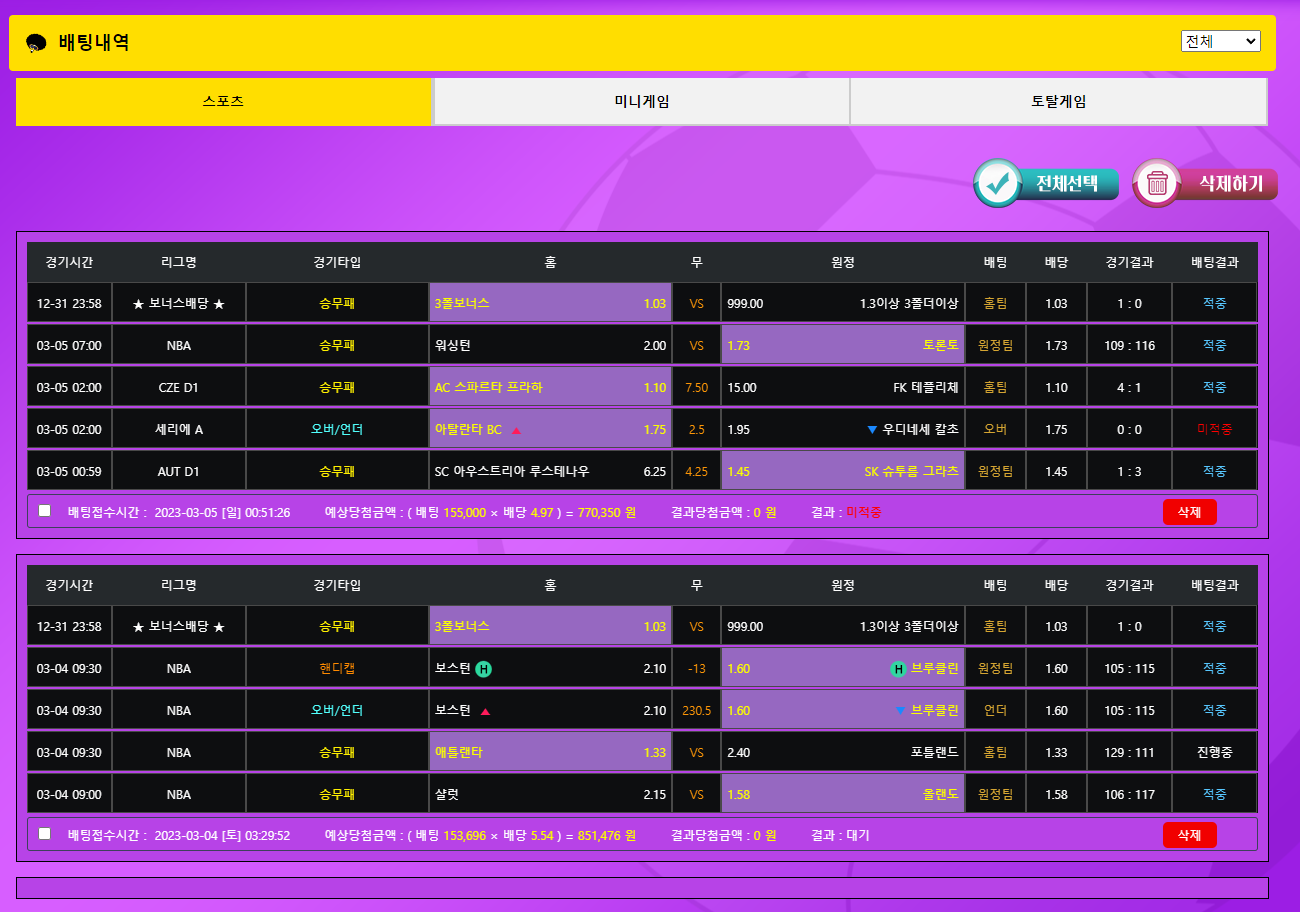Click the AC 스파르타 프라하 home odds cell
The width and height of the screenshot is (1300, 912).
tap(549, 388)
